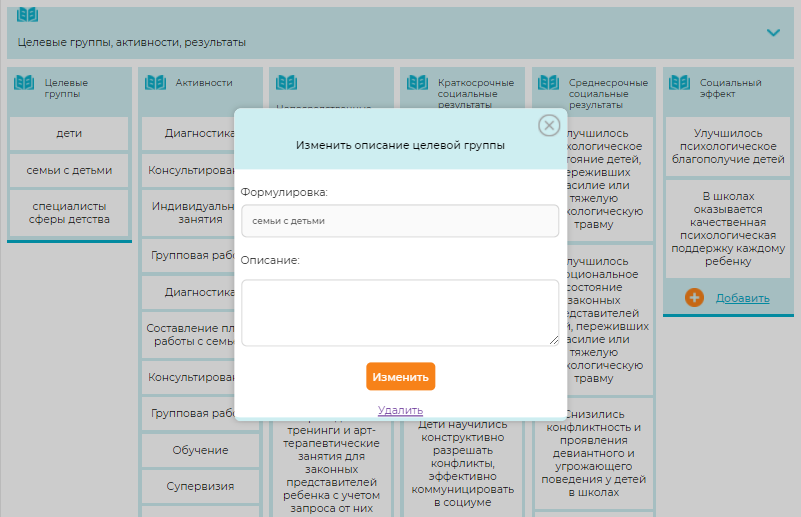801x517 pixels.
Task: Click the Описание text area
Action: [400, 312]
